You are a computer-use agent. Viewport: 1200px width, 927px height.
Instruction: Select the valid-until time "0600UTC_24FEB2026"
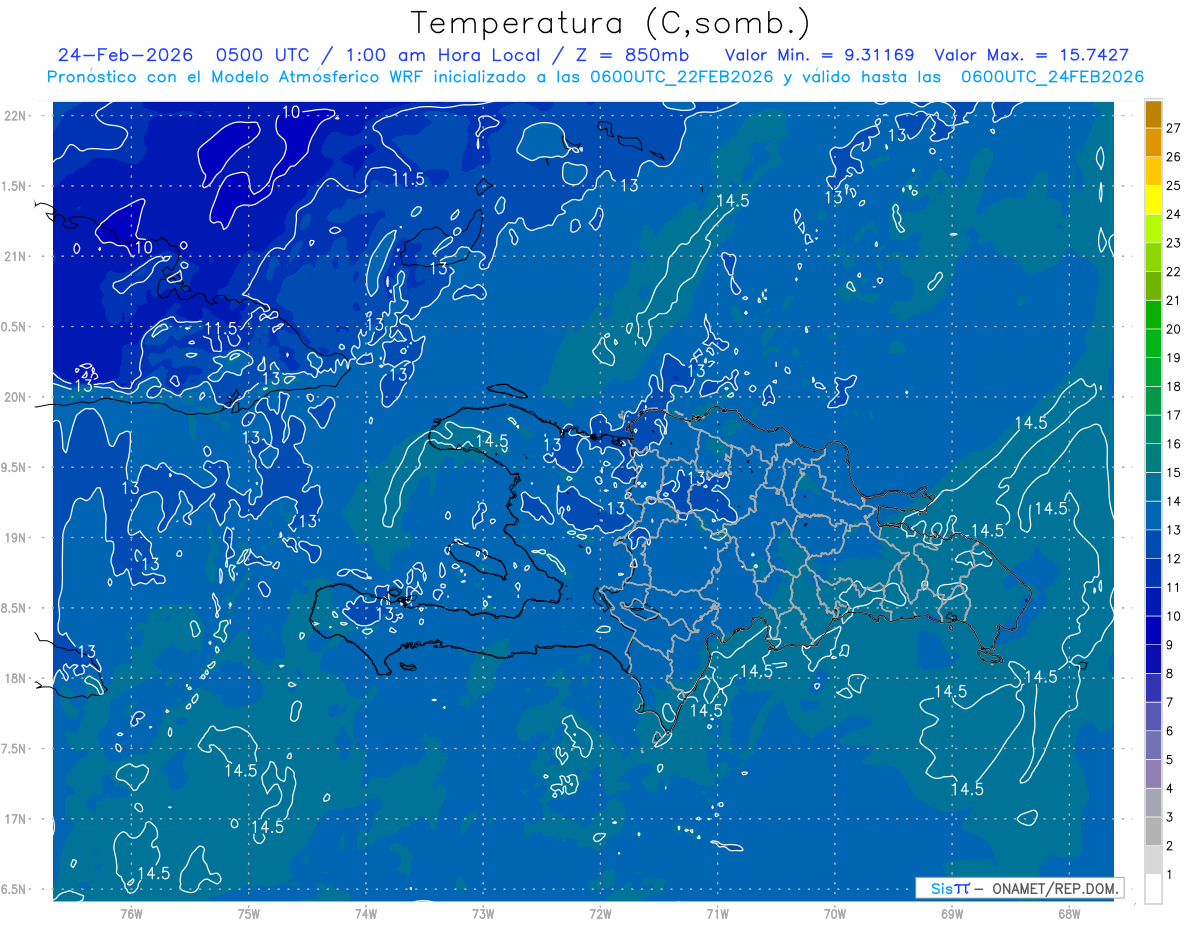point(1052,77)
